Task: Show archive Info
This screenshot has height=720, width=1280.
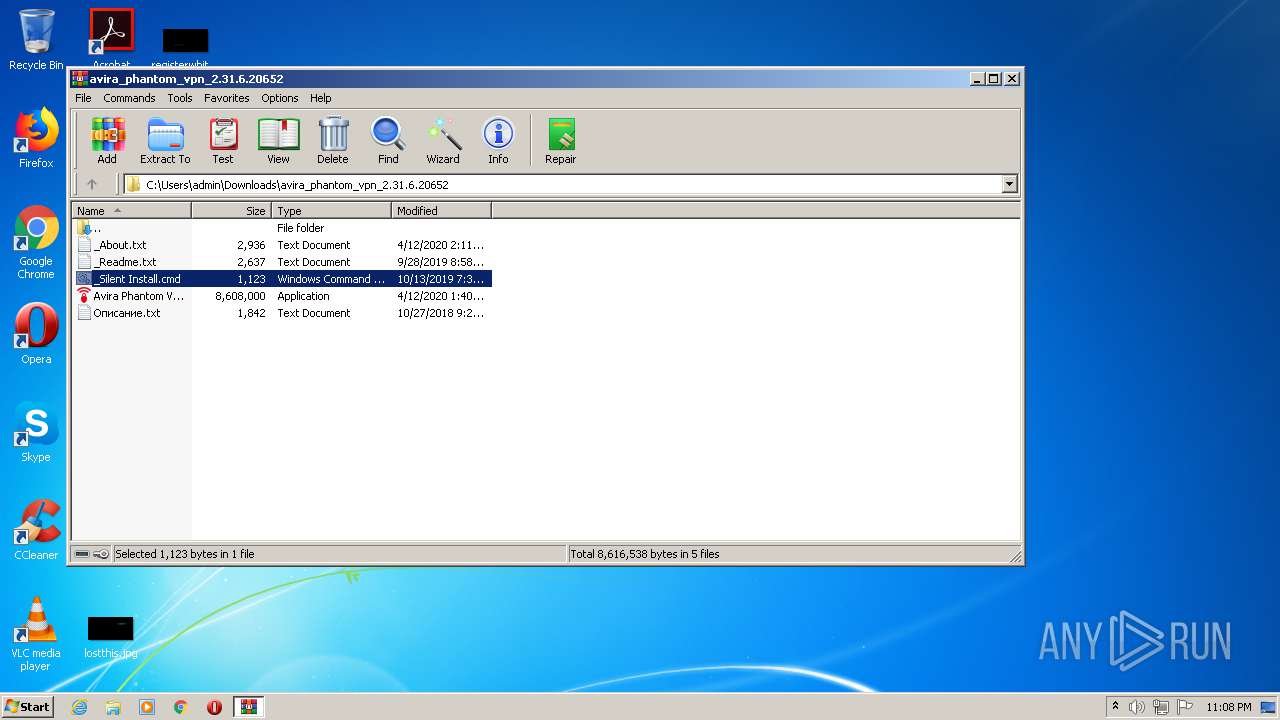Action: tap(498, 141)
